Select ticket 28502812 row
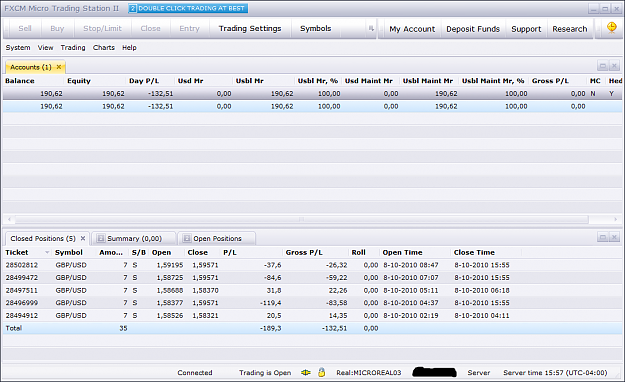The image size is (625, 382). click(x=312, y=265)
